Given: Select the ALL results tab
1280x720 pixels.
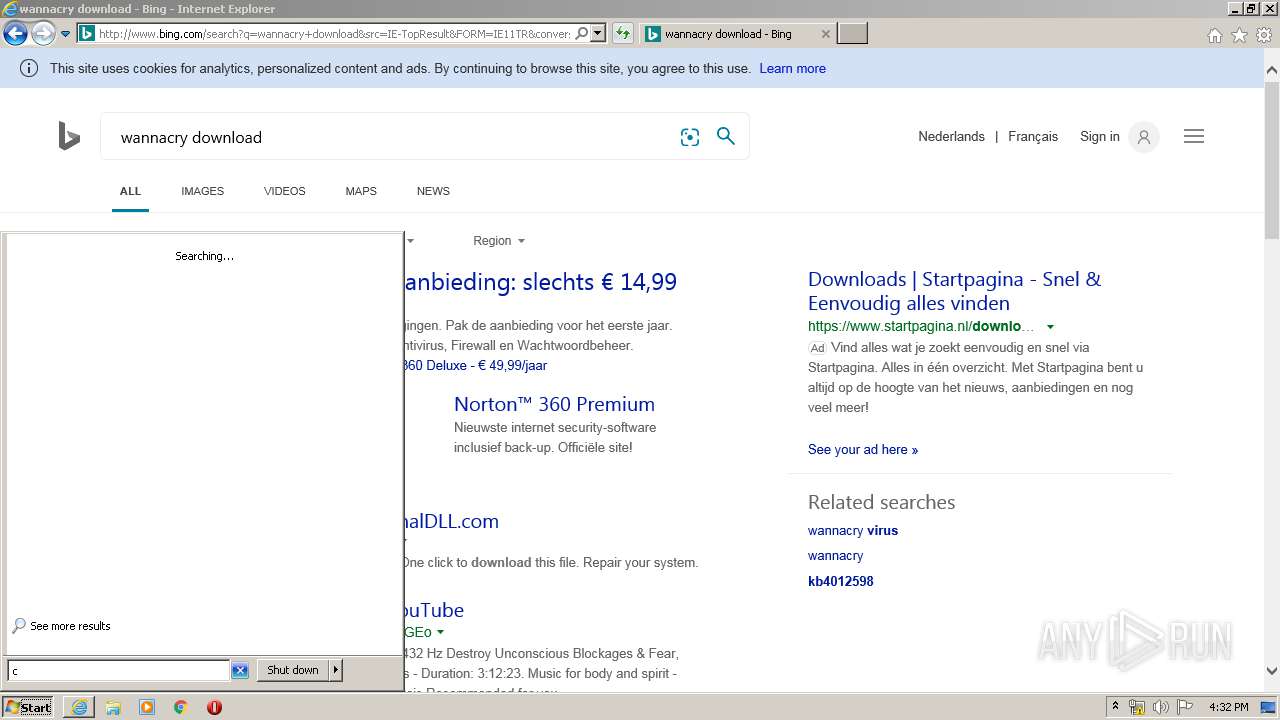Looking at the screenshot, I should point(130,191).
